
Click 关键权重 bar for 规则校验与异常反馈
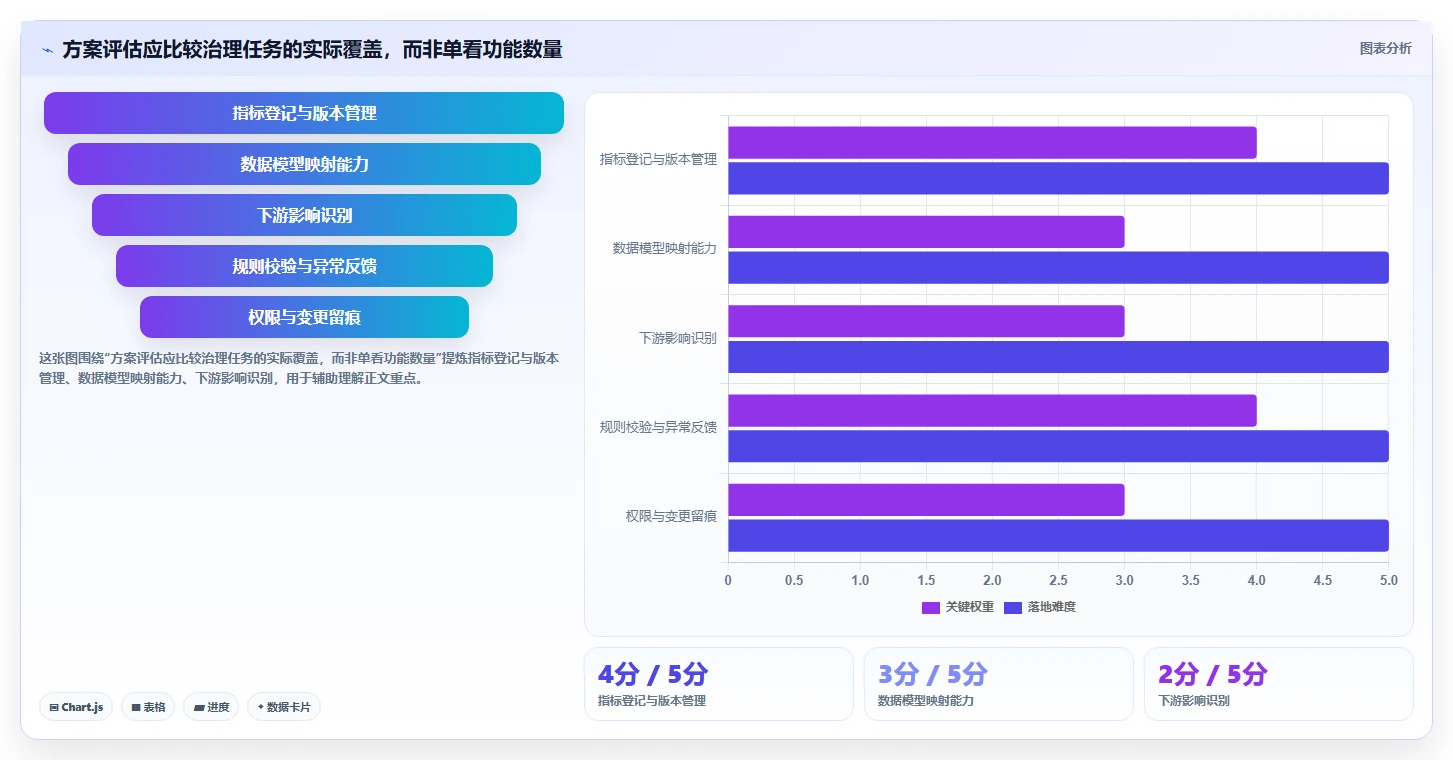coord(992,411)
